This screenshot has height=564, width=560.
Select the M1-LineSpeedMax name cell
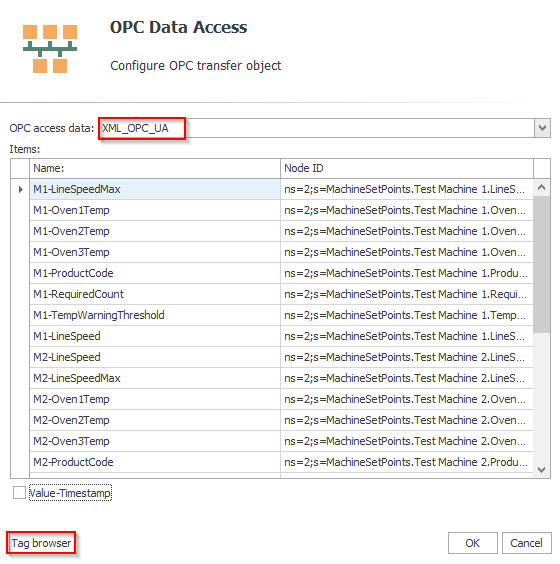[x=155, y=189]
